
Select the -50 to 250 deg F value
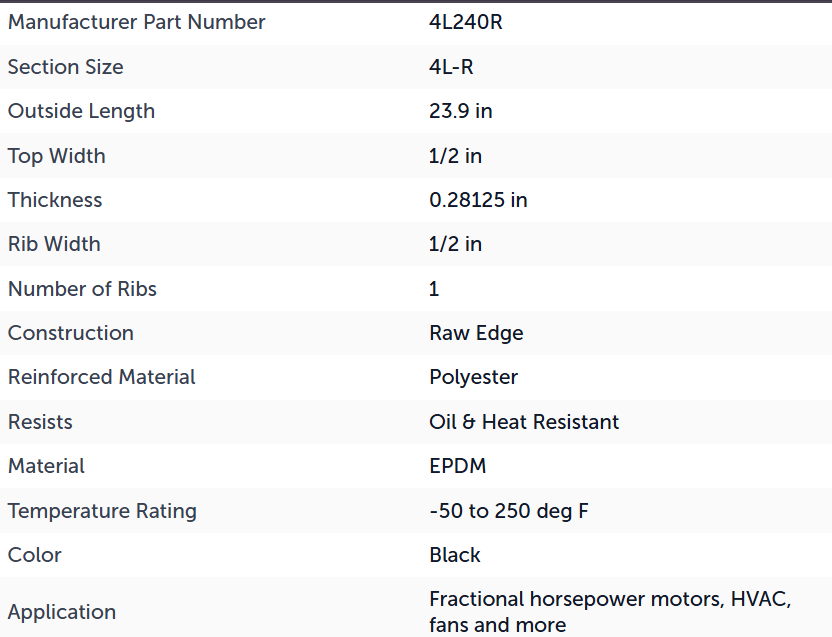(x=508, y=511)
